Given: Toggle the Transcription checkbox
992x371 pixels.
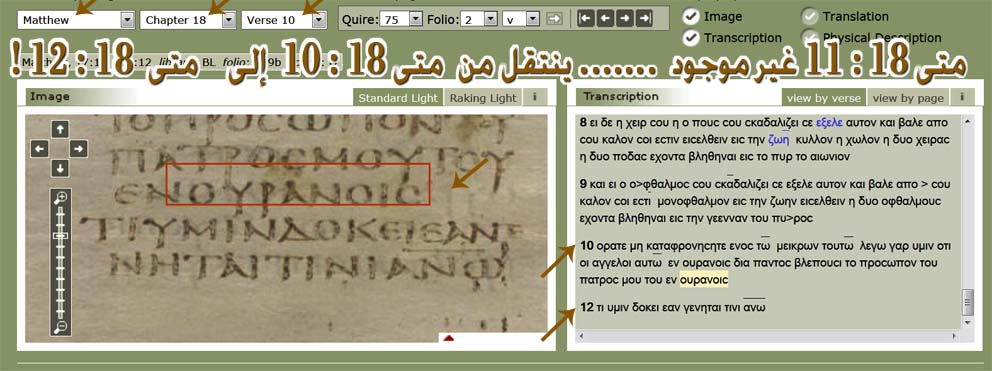Looking at the screenshot, I should point(691,37).
